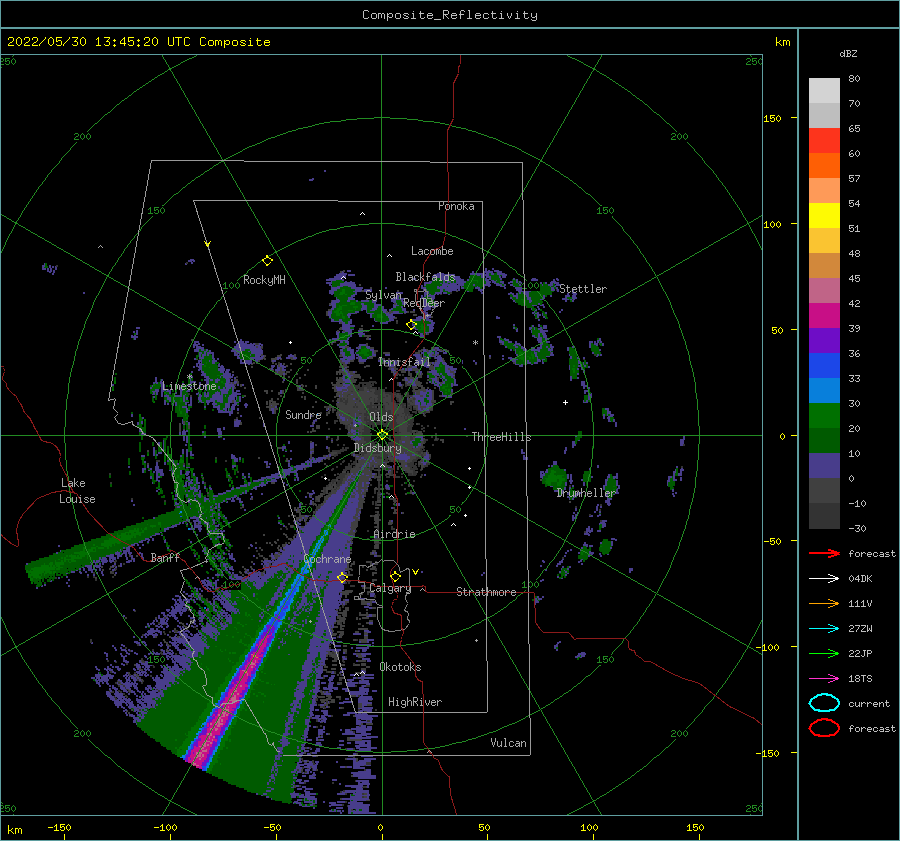Click the Banff label

coord(165,558)
